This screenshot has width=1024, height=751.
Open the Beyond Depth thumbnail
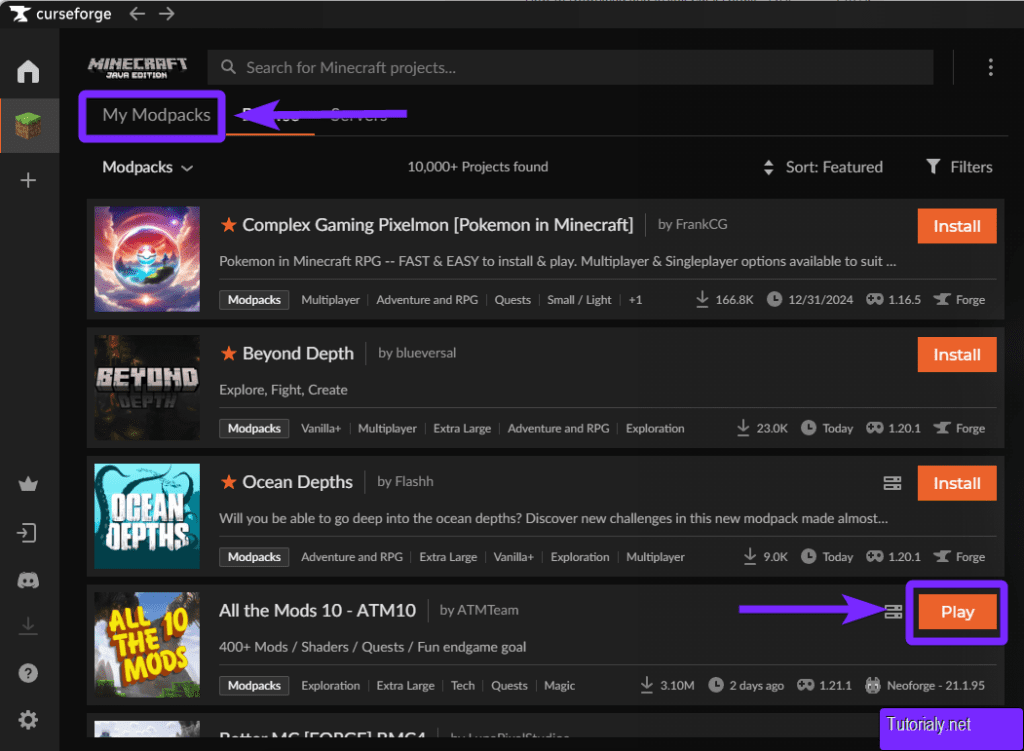147,387
